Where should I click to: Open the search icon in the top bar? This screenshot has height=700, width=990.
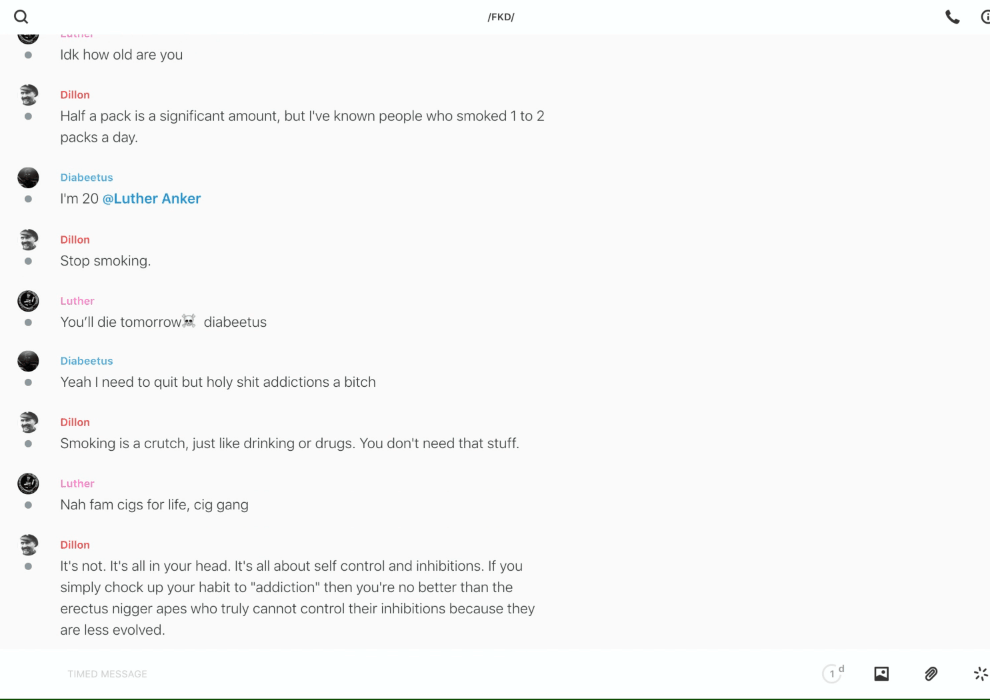coord(21,17)
